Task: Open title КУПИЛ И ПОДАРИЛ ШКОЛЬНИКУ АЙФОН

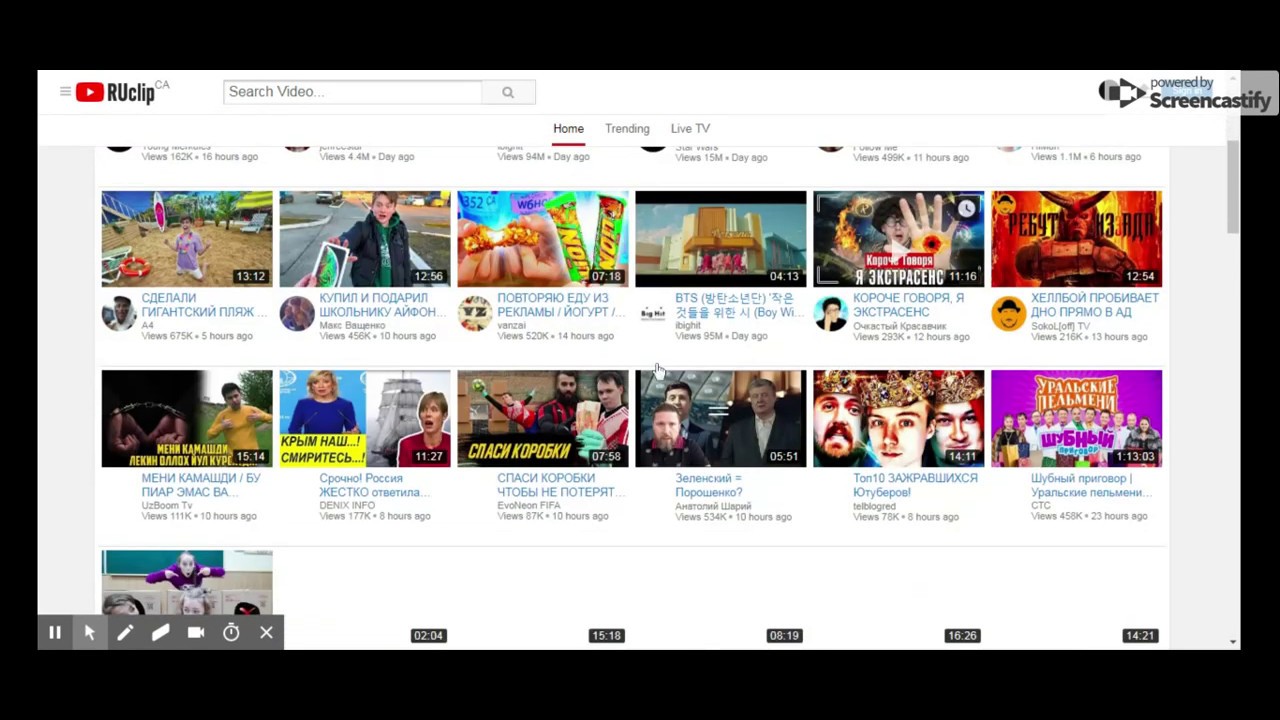Action: tap(382, 305)
